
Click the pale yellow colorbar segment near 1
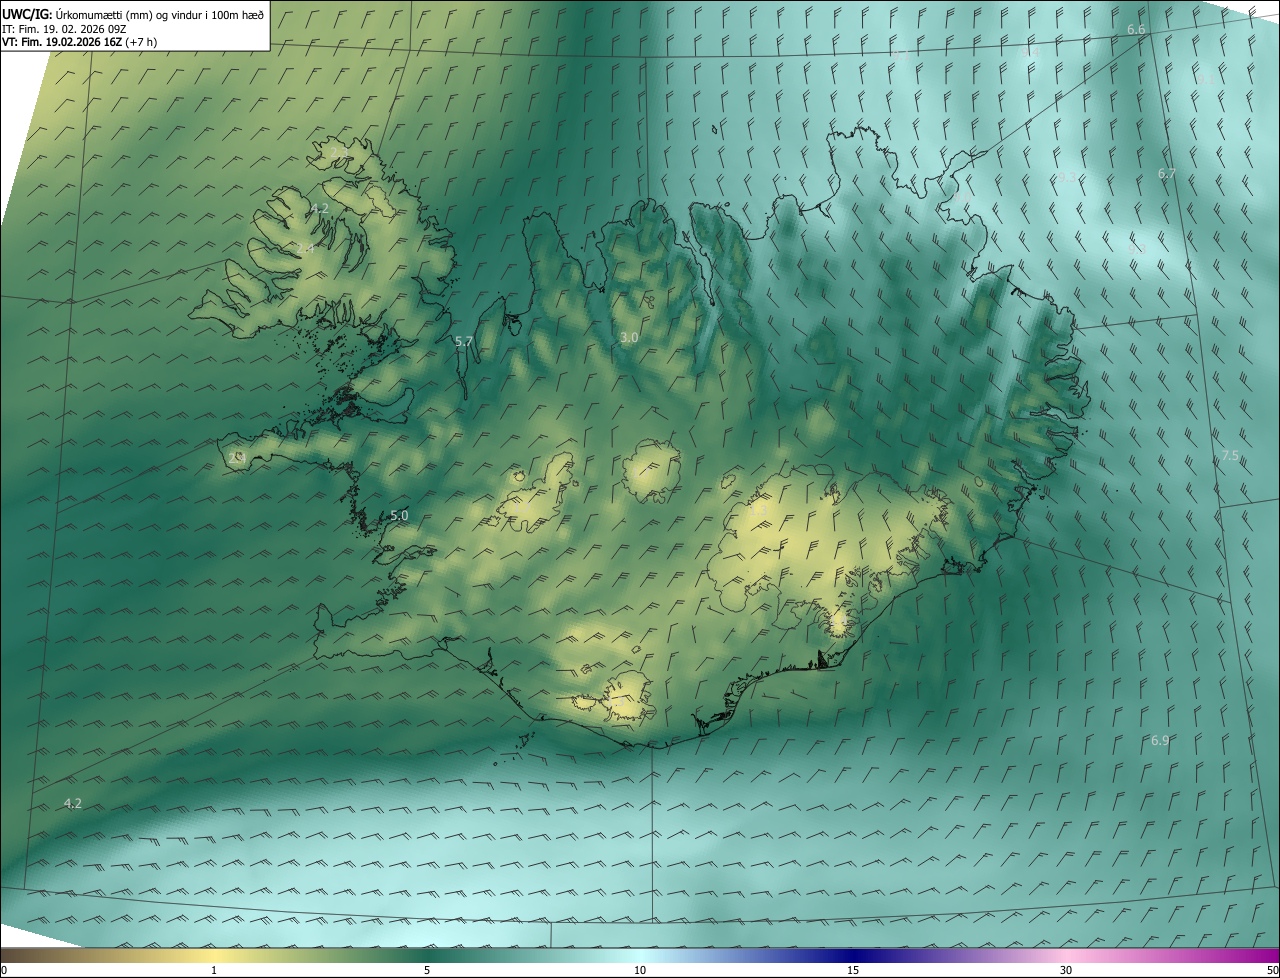click(214, 955)
